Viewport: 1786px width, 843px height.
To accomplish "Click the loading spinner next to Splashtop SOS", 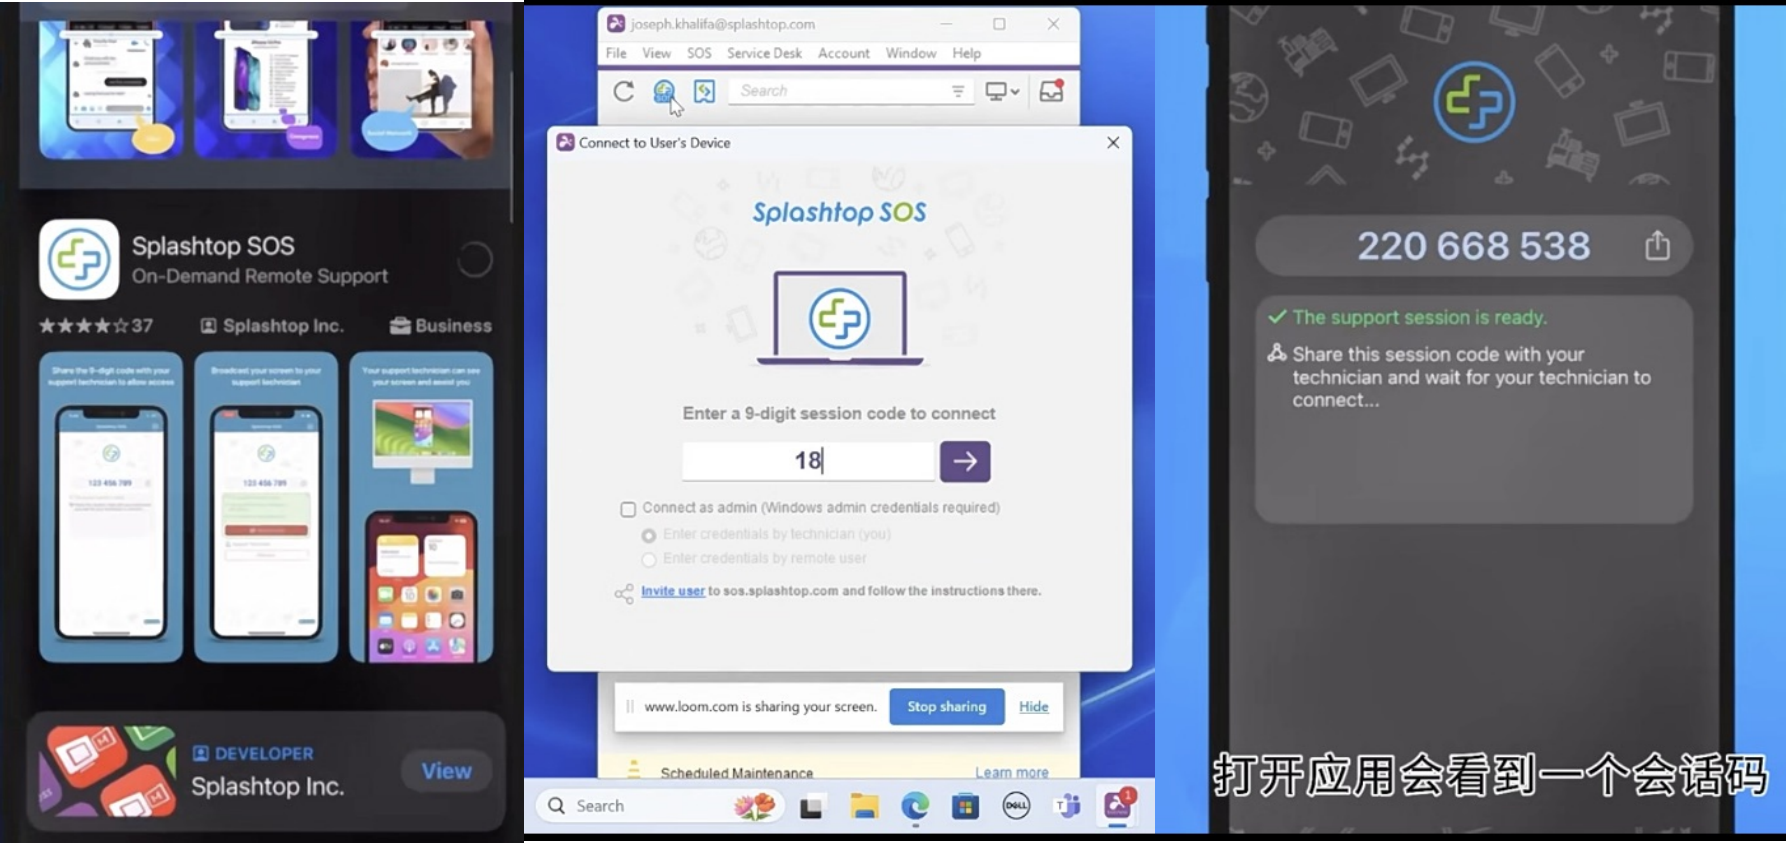I will click(475, 260).
